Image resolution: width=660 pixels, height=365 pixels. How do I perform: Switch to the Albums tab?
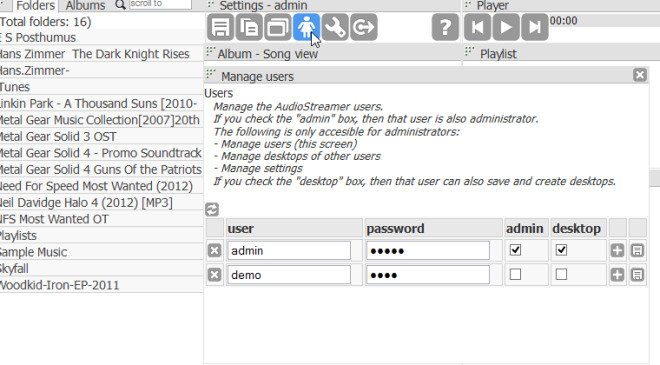(85, 5)
